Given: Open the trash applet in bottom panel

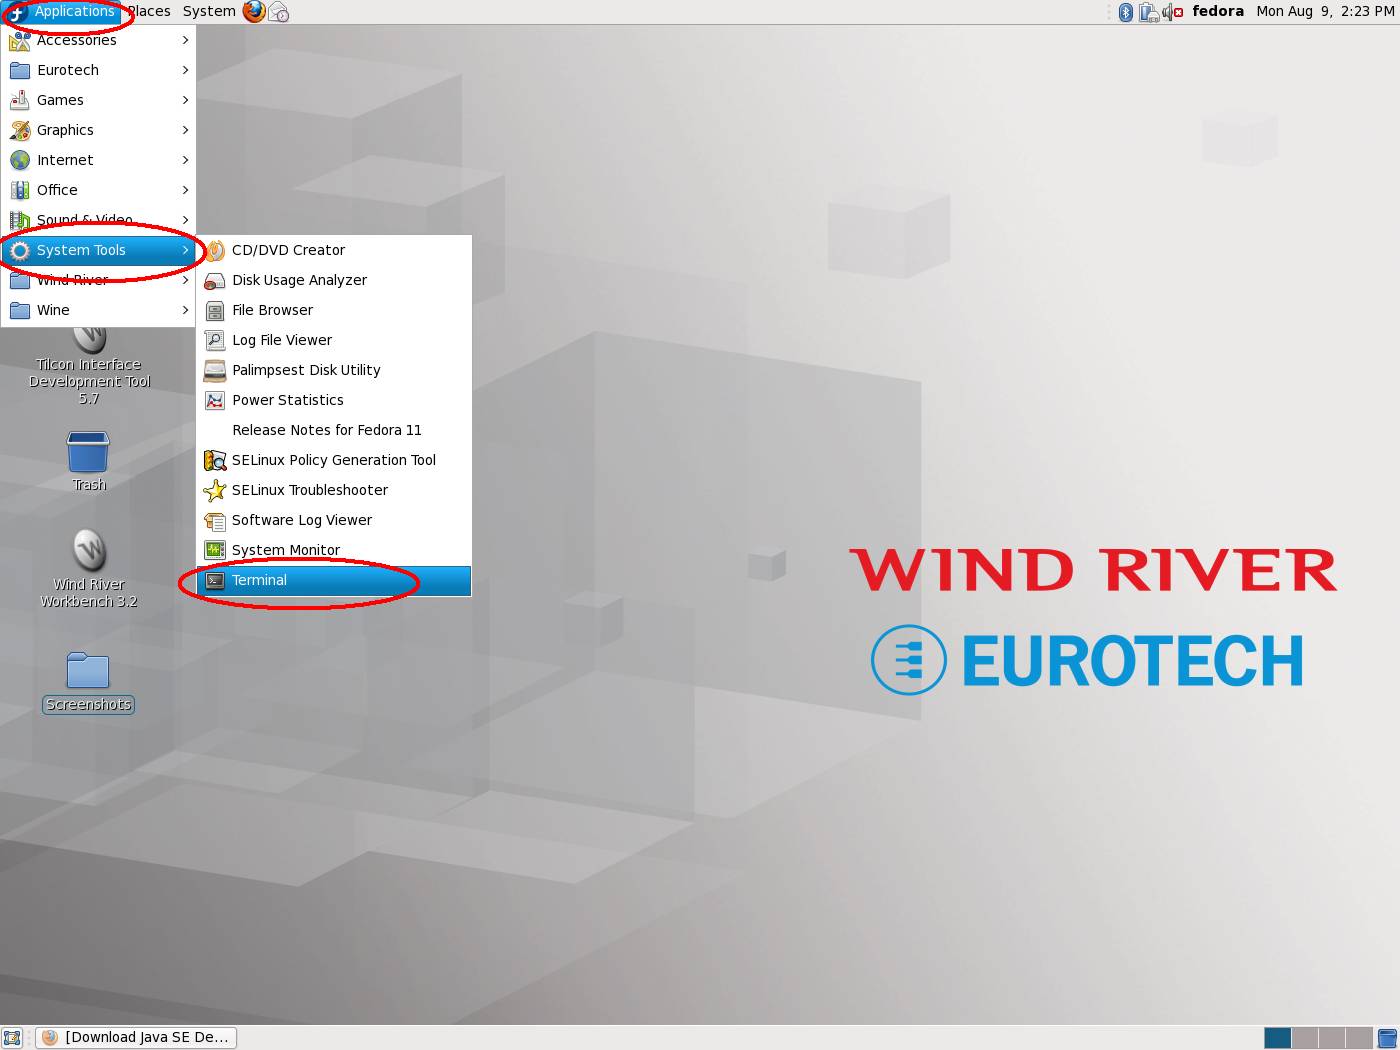Looking at the screenshot, I should pos(1387,1038).
